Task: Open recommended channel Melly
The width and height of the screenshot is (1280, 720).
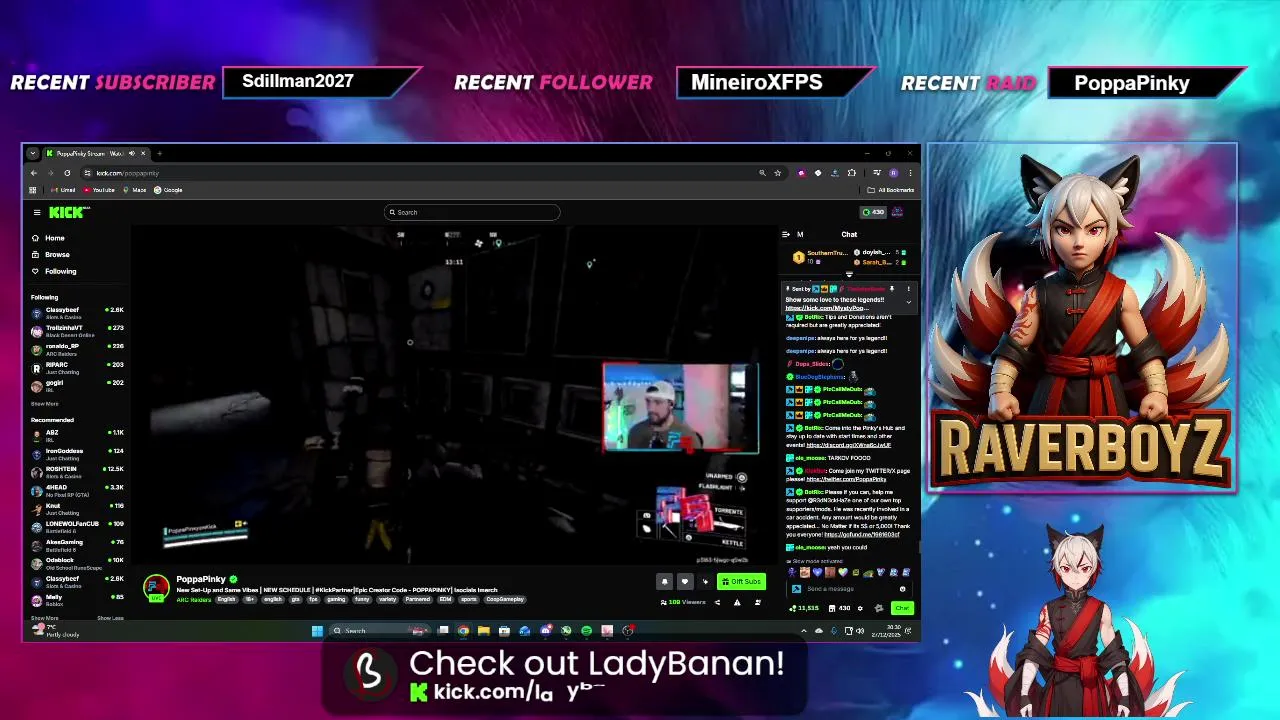Action: [x=77, y=599]
